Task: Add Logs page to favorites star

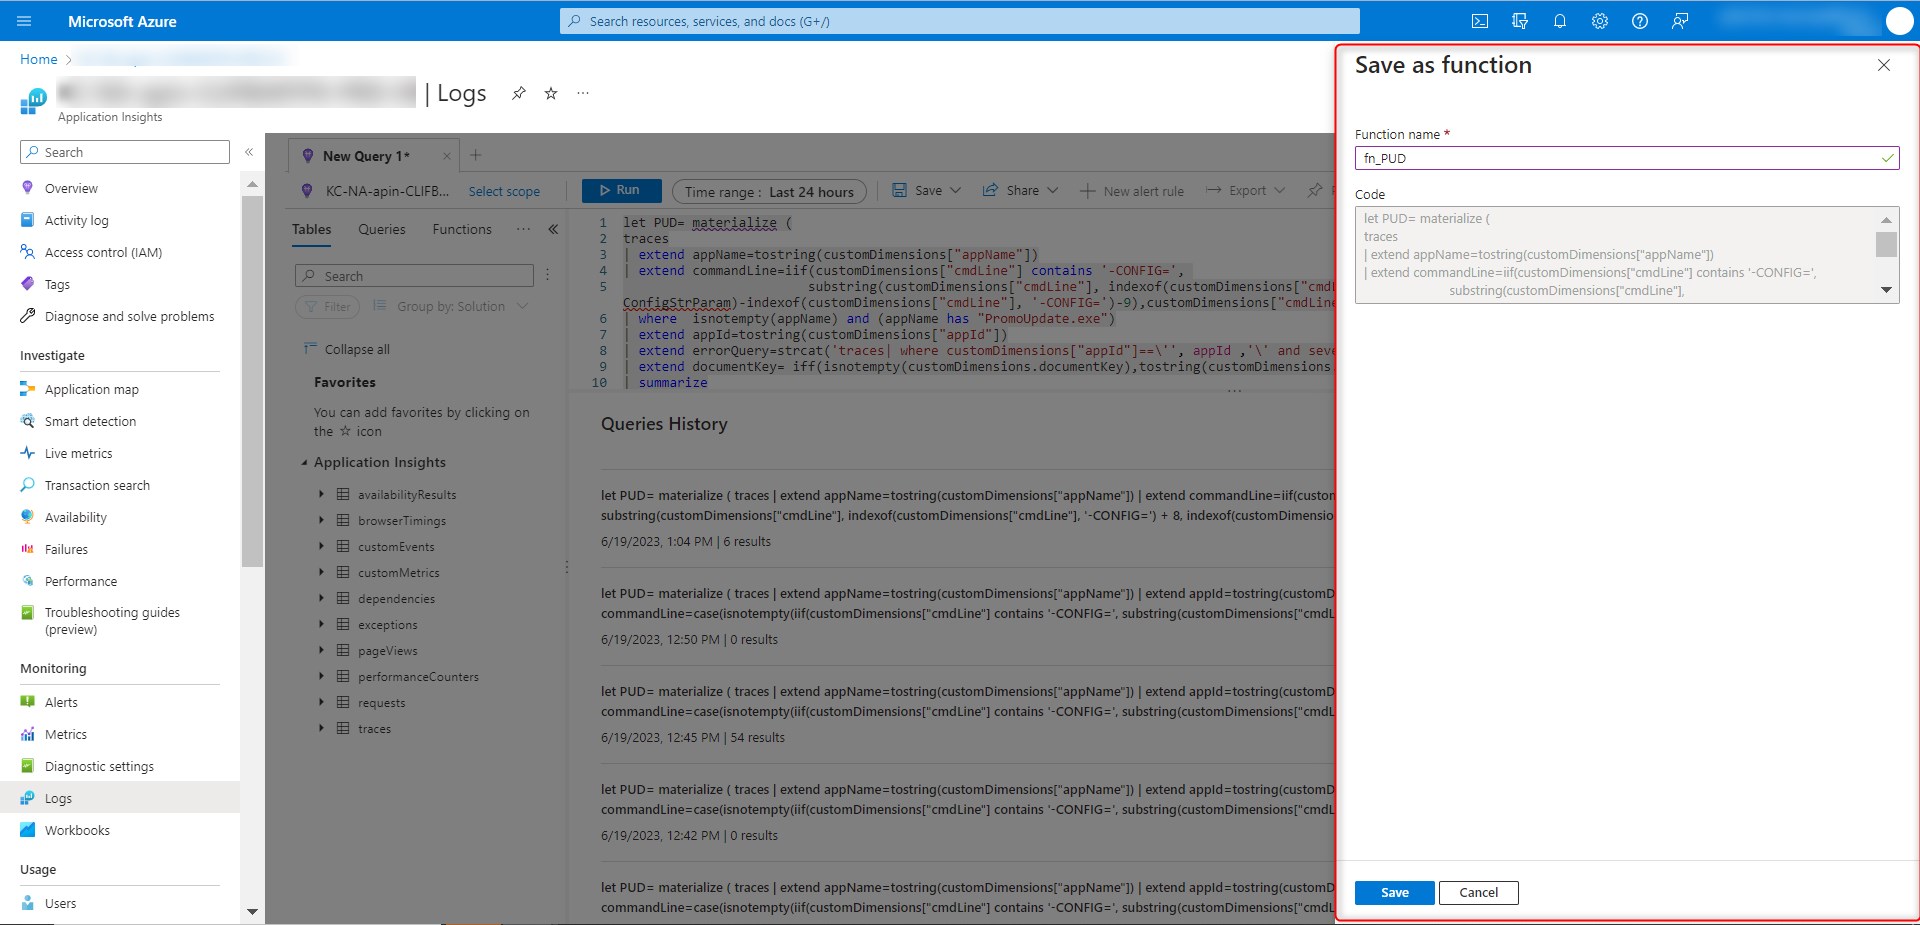Action: coord(551,93)
